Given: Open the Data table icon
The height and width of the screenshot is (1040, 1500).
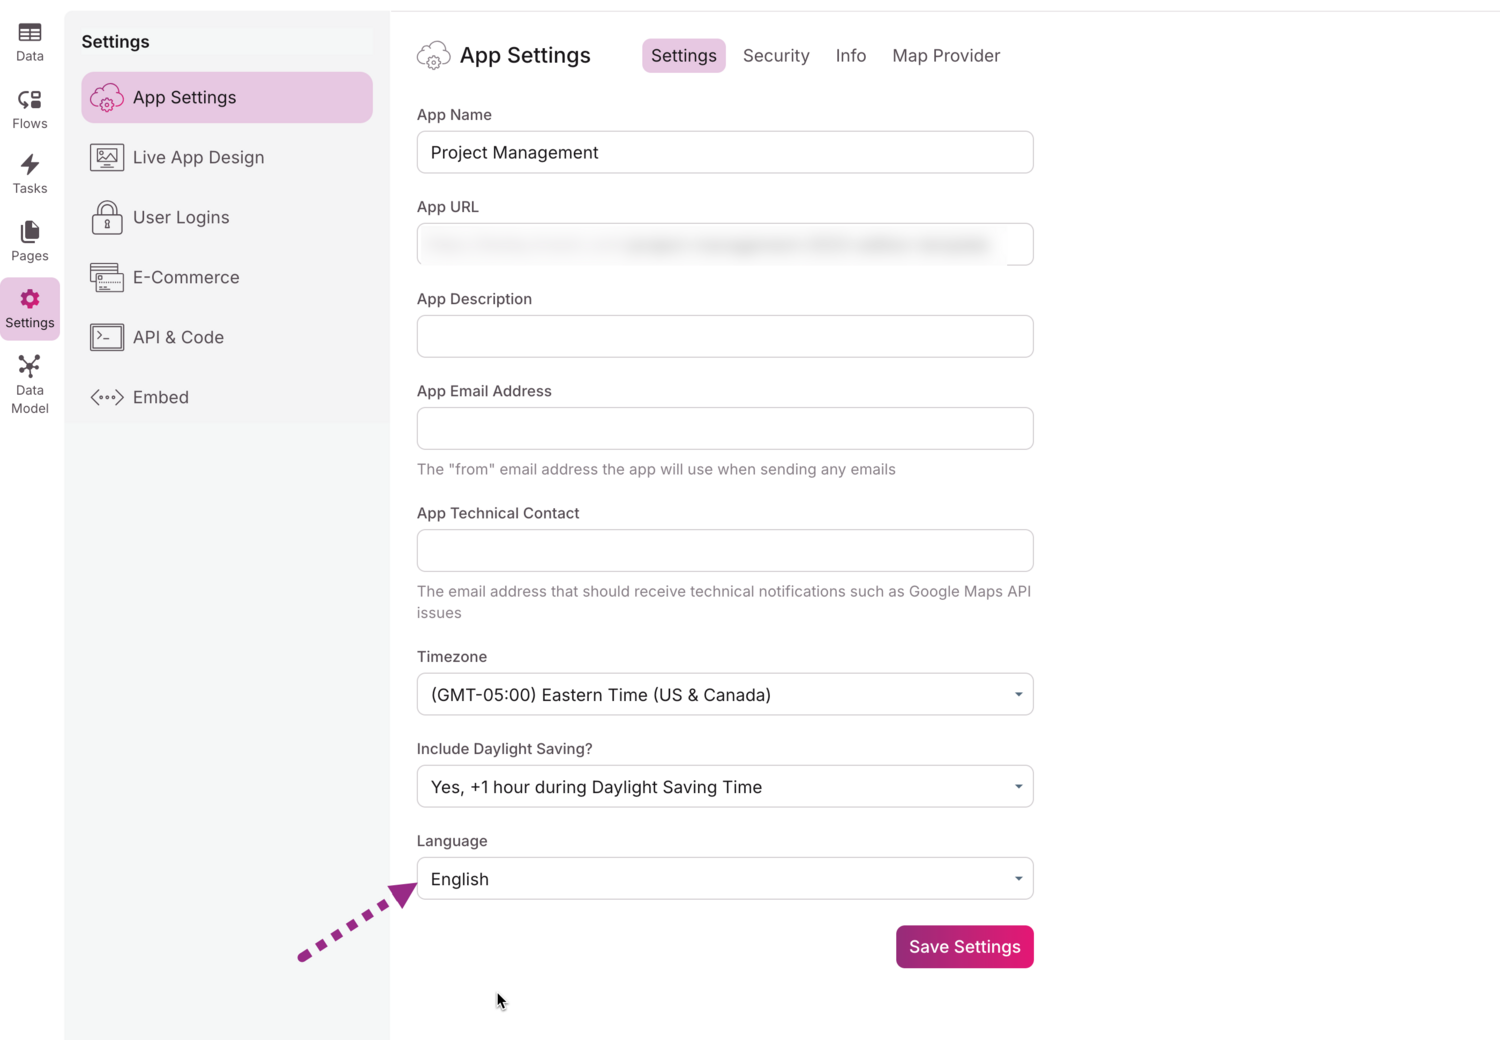Looking at the screenshot, I should point(30,34).
